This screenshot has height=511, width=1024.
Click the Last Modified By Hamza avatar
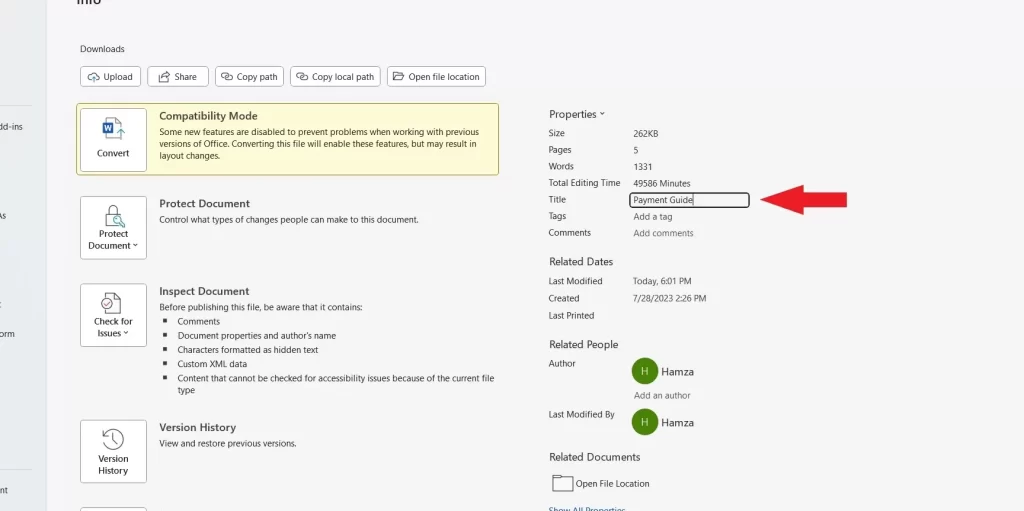tap(645, 422)
